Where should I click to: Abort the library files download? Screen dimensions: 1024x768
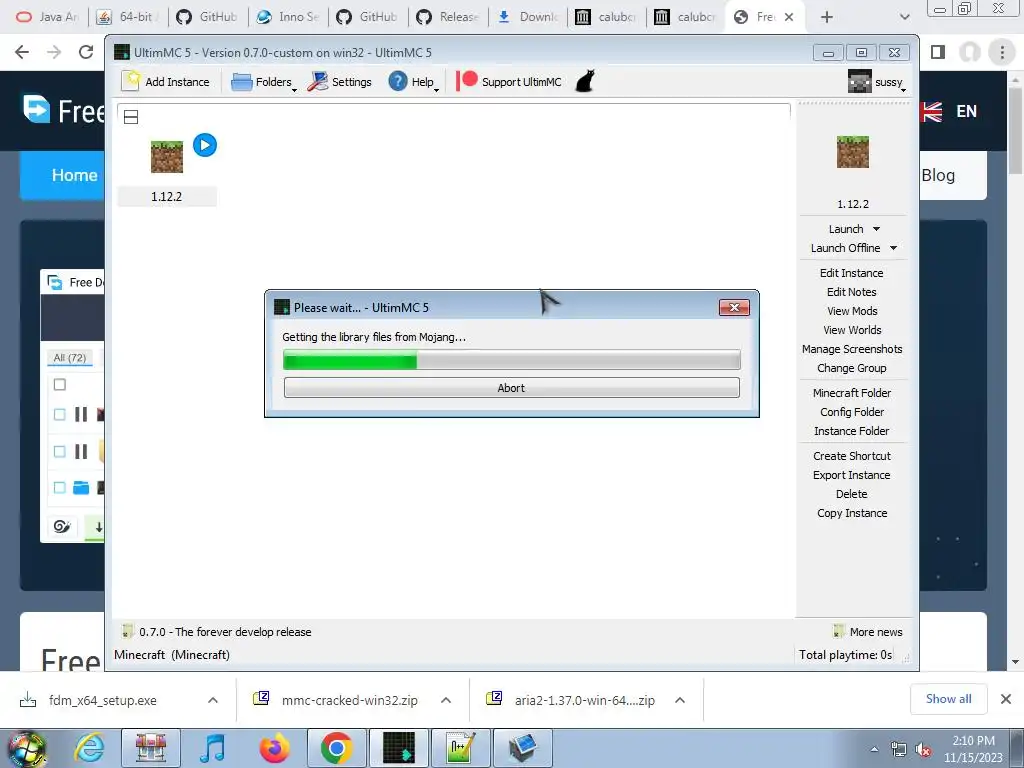pos(511,387)
